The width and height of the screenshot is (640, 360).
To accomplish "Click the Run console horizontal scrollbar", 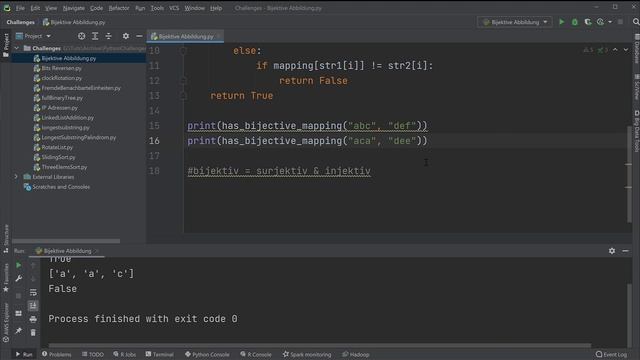I will point(320,345).
